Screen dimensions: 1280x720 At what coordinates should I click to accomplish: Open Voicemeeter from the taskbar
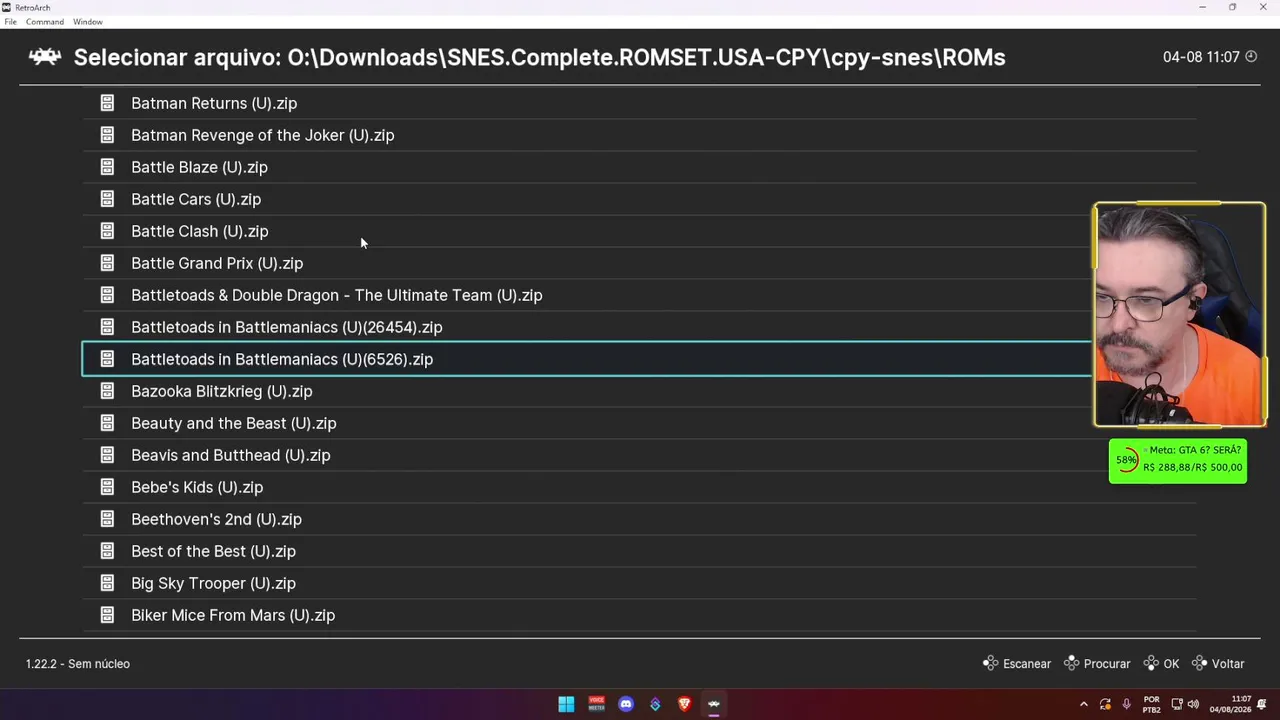click(x=596, y=704)
